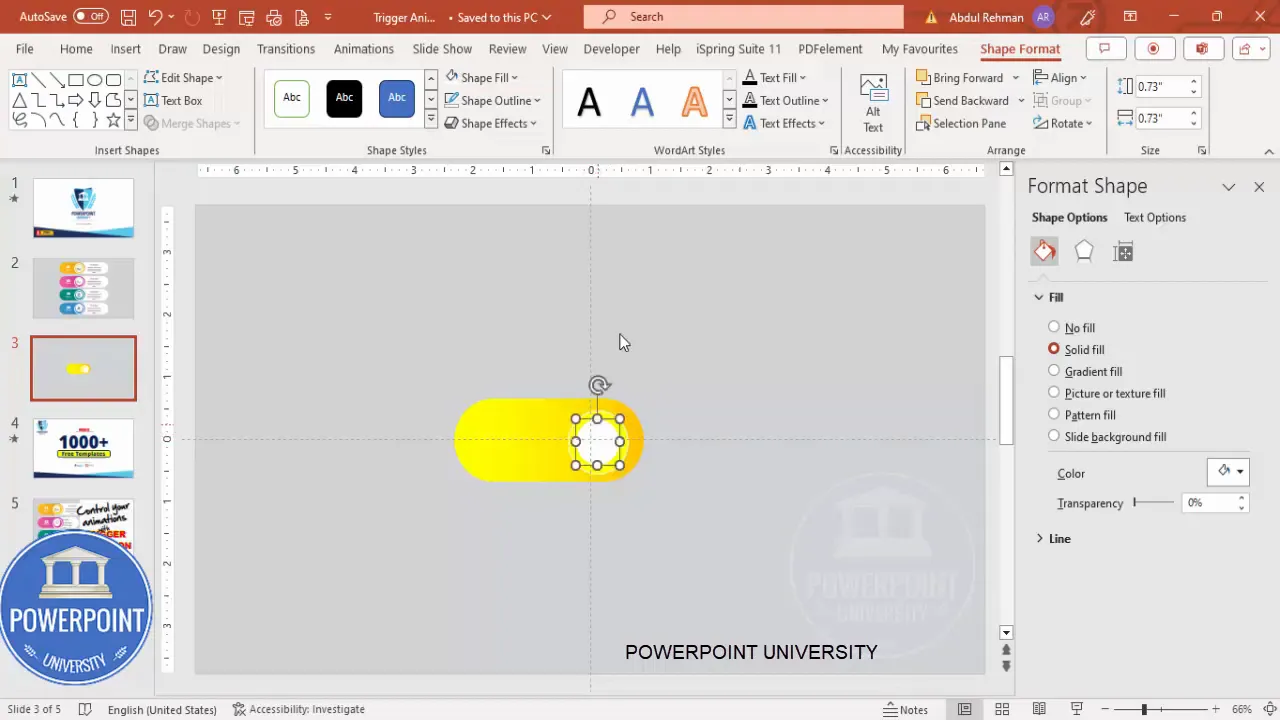Image resolution: width=1280 pixels, height=720 pixels.
Task: Open the File menu
Action: pyautogui.click(x=25, y=48)
